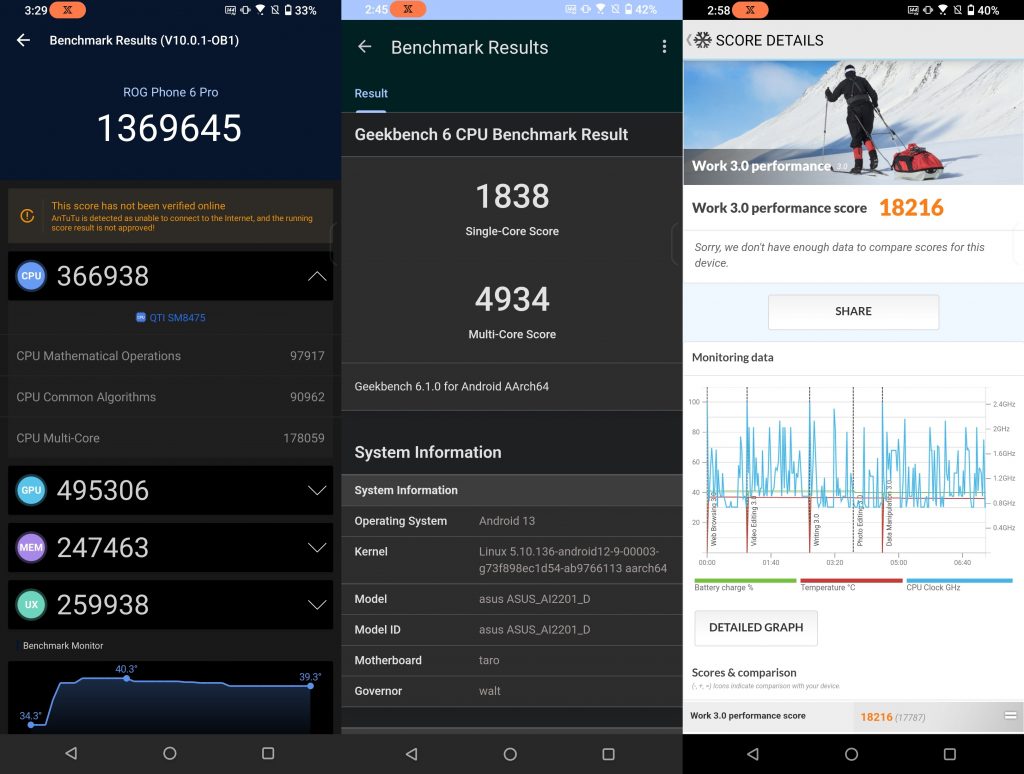Image resolution: width=1024 pixels, height=774 pixels.
Task: Switch to the Result tab in Geekbench
Action: coord(371,93)
